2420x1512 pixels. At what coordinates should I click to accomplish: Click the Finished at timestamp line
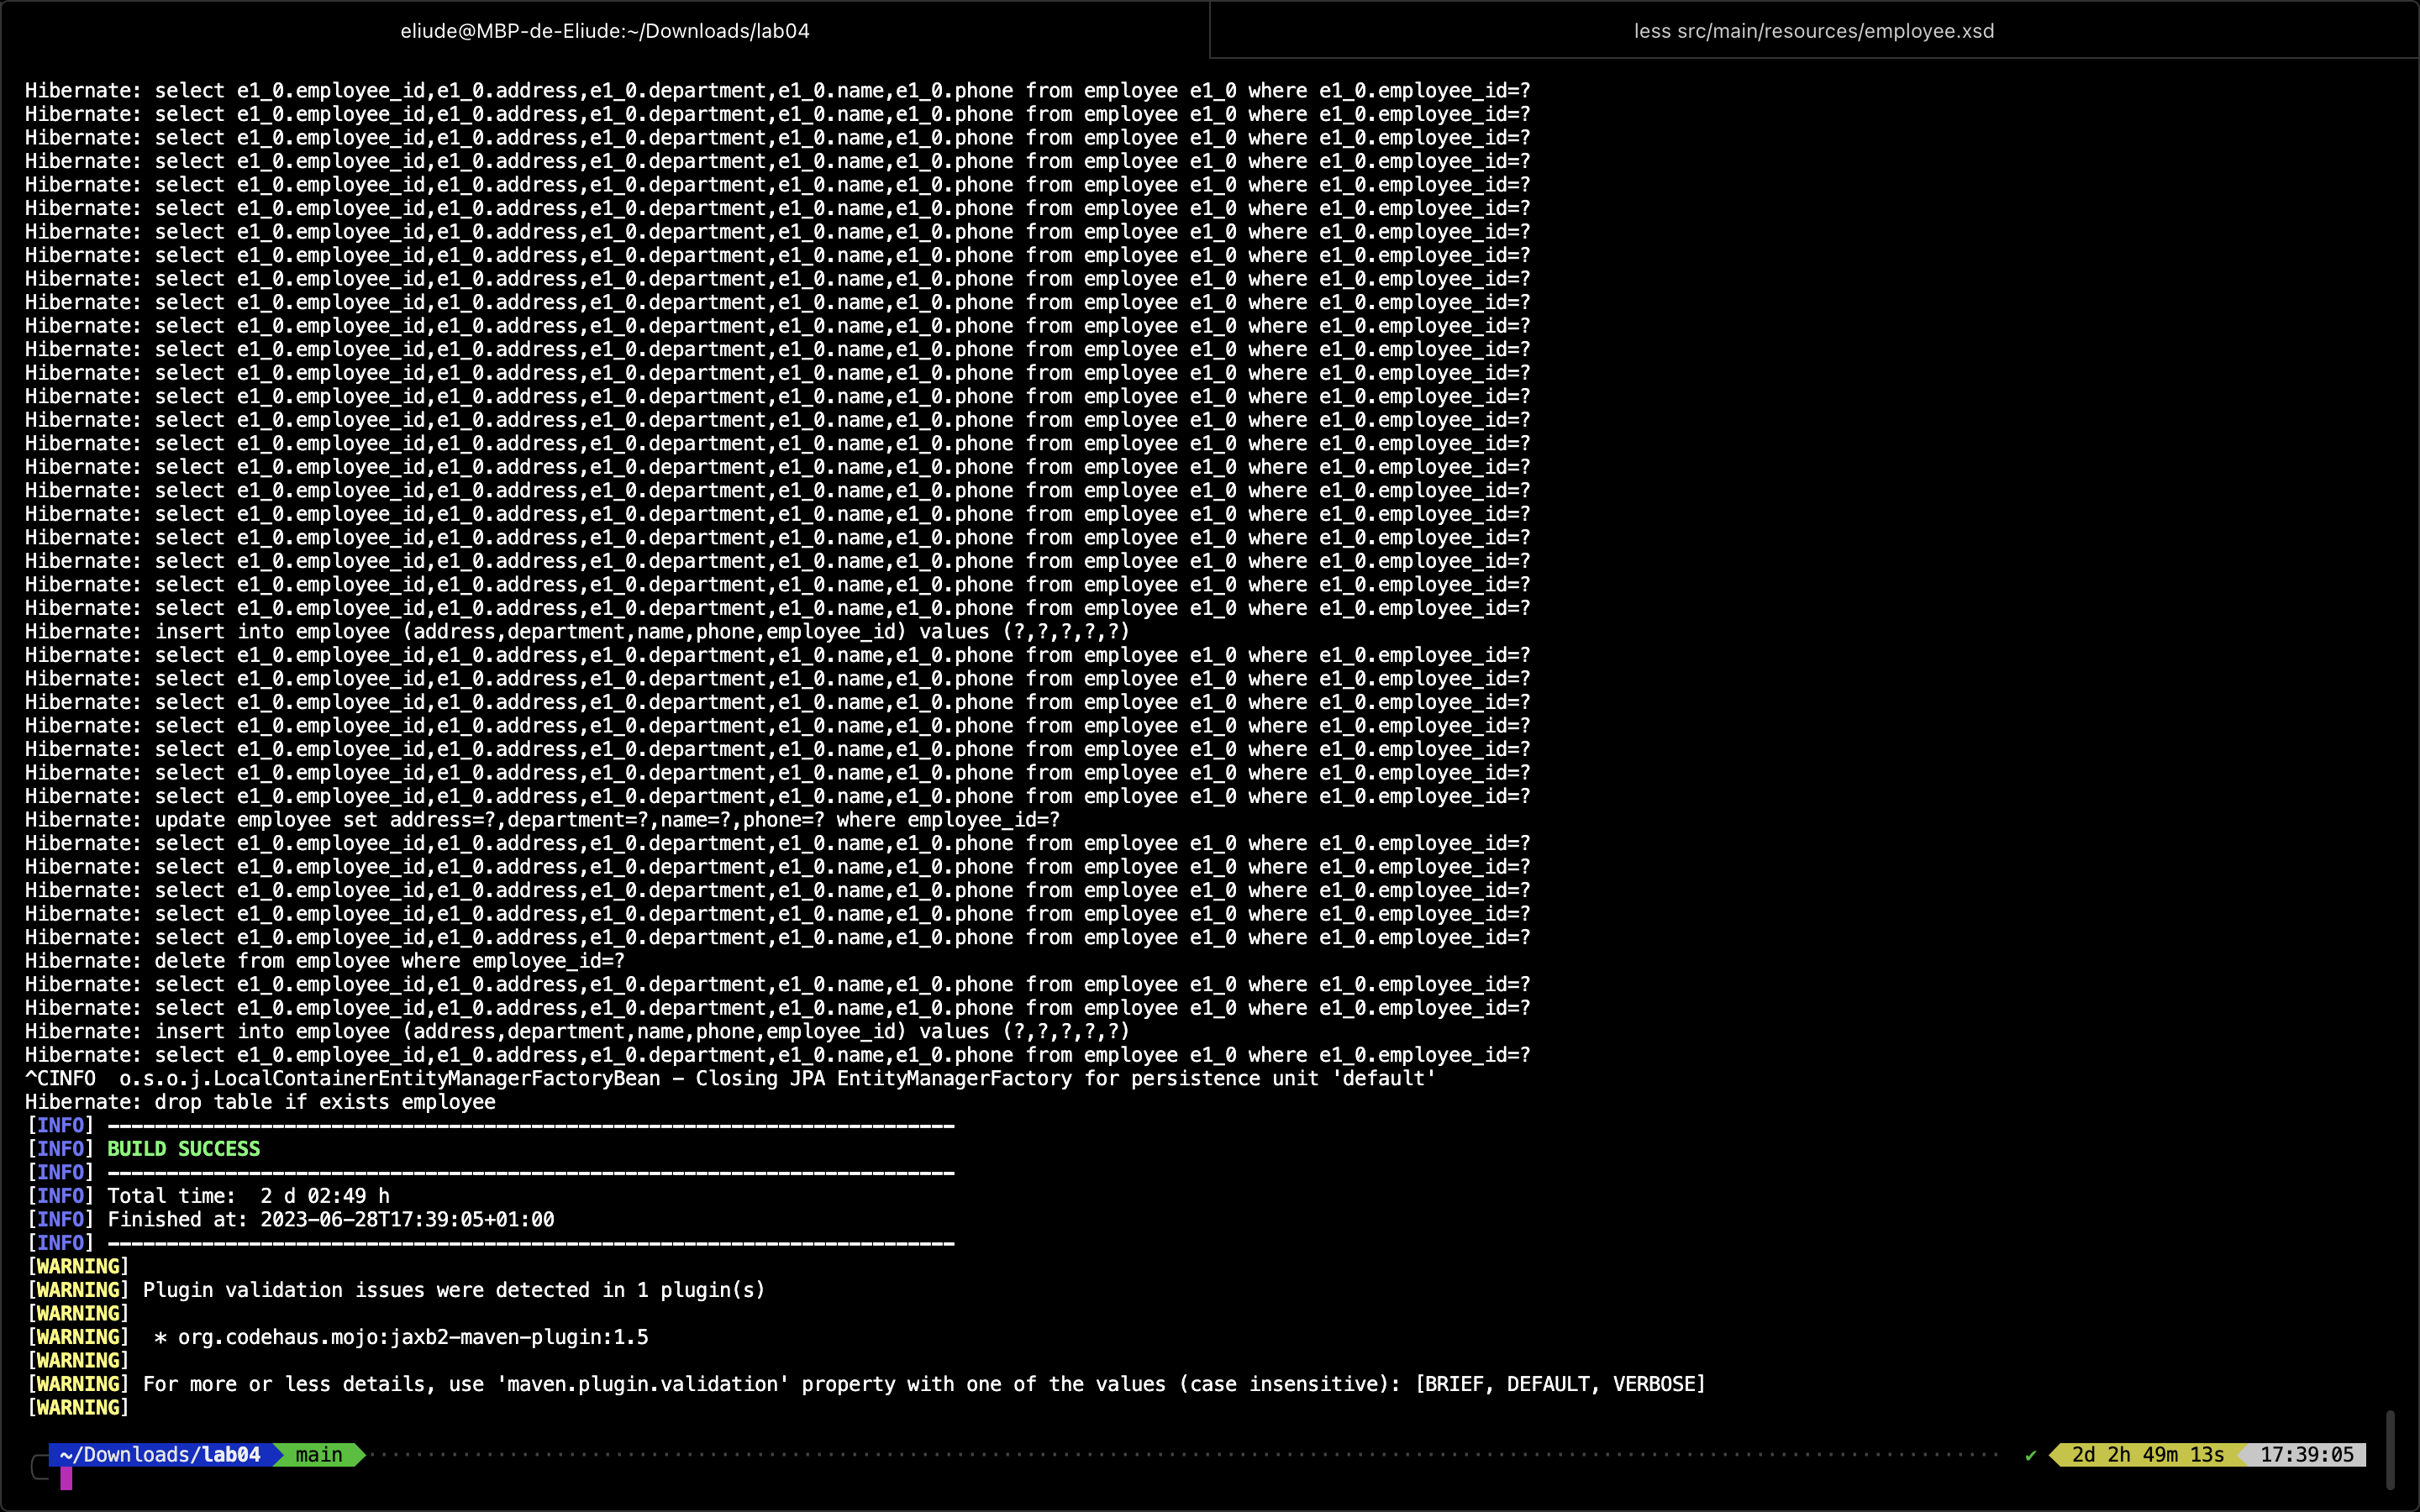coord(330,1220)
